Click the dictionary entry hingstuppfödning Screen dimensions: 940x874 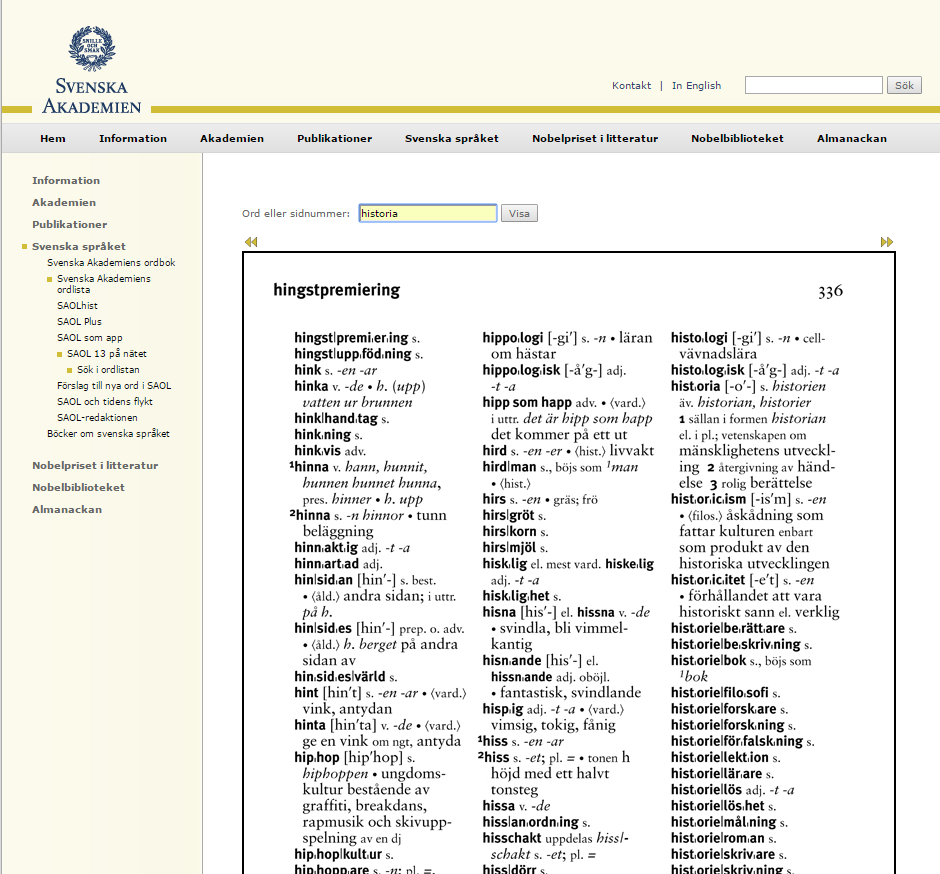[353, 354]
